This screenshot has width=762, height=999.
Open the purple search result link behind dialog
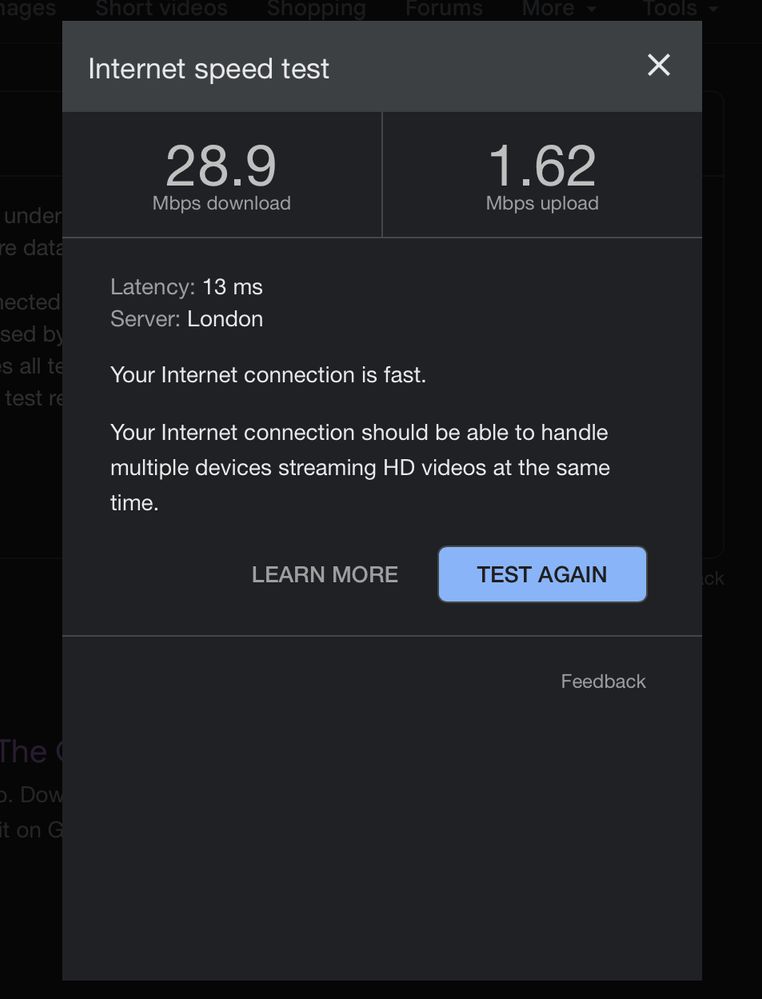click(x=24, y=751)
